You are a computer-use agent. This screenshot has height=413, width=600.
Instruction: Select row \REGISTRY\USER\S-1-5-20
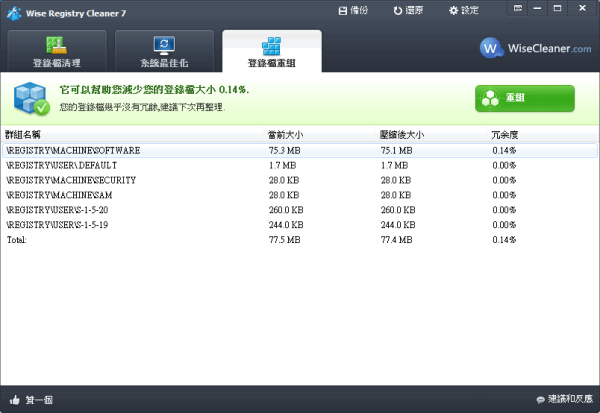(300, 210)
